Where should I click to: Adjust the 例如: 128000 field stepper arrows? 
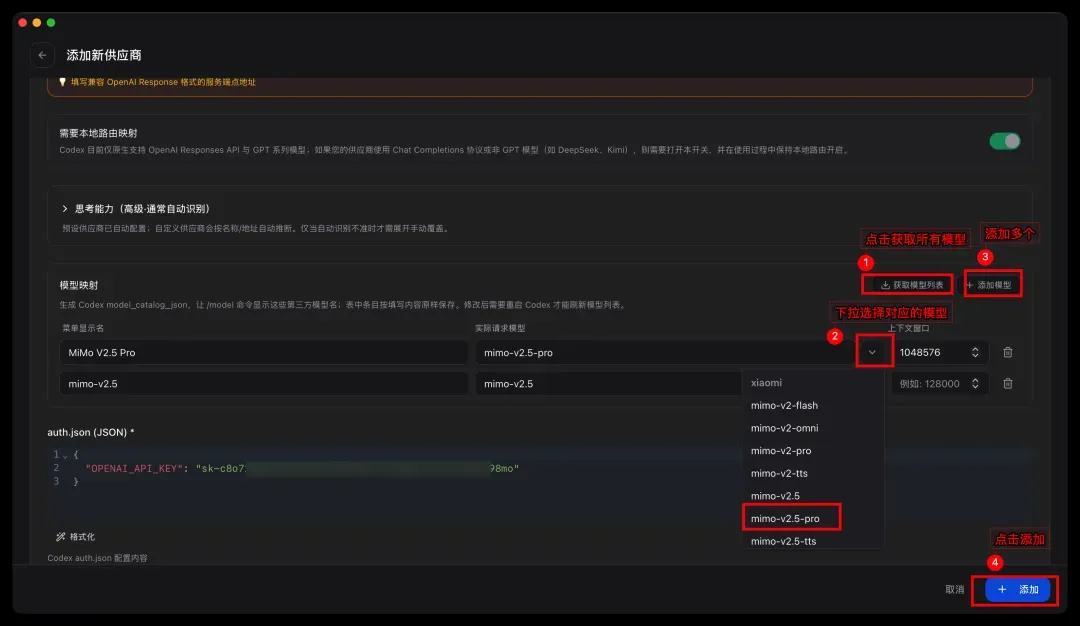pos(975,384)
